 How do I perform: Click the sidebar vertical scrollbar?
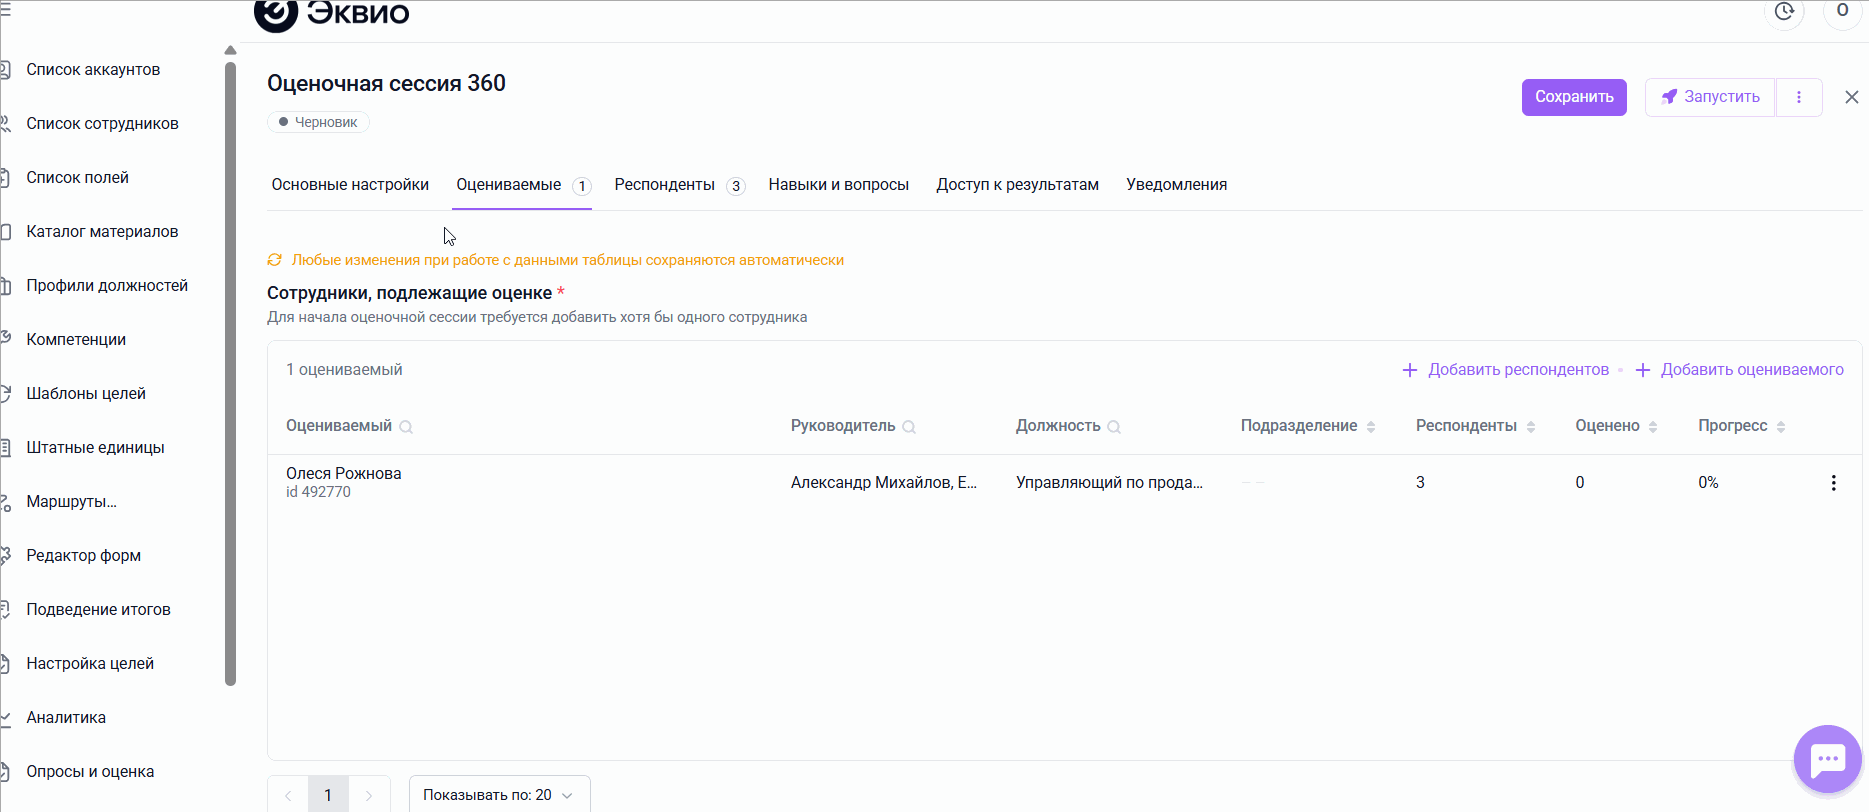click(x=231, y=373)
